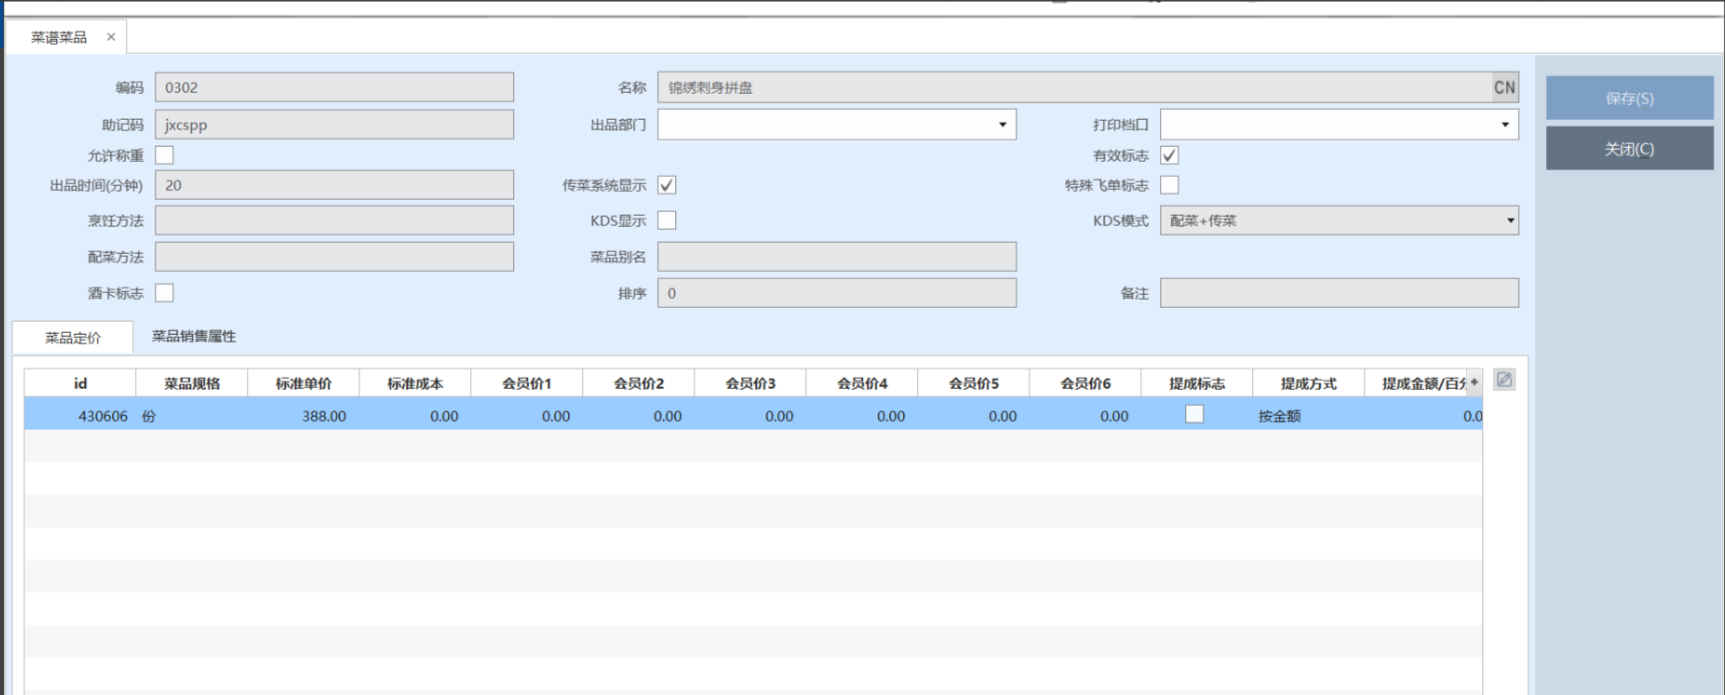1725x695 pixels.
Task: Switch to the 菜品销售属性 tab
Action: coord(194,337)
